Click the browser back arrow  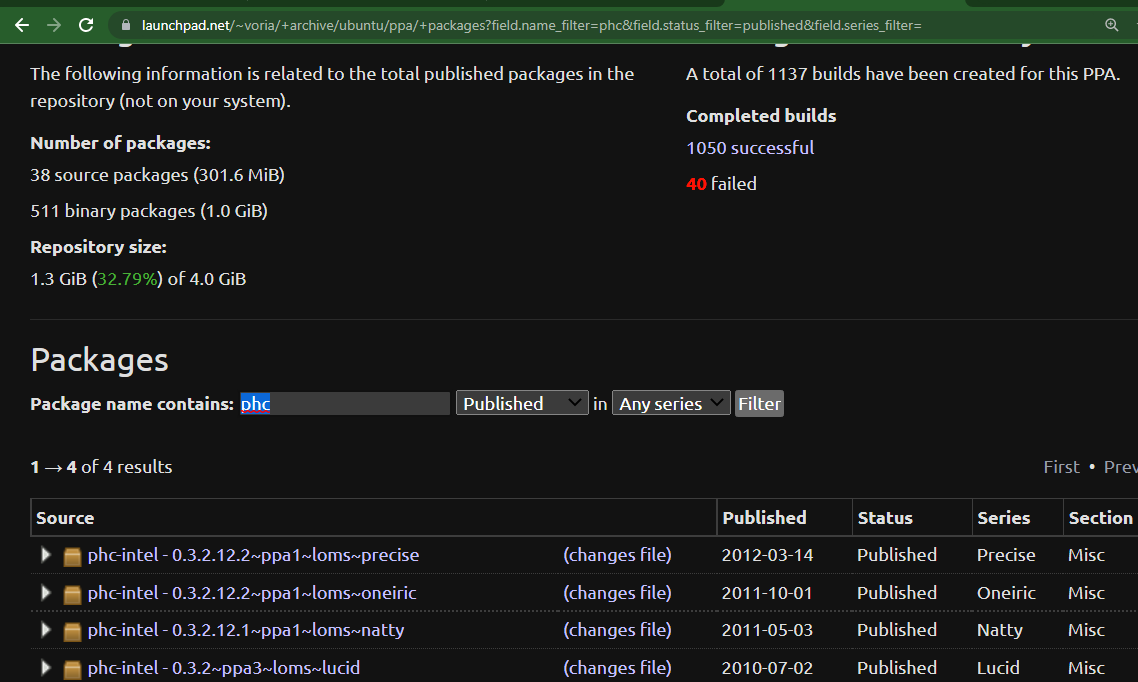click(22, 25)
